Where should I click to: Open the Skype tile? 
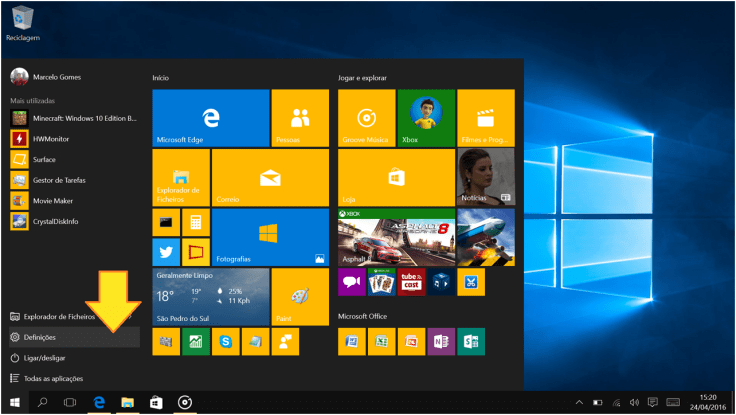coord(226,342)
